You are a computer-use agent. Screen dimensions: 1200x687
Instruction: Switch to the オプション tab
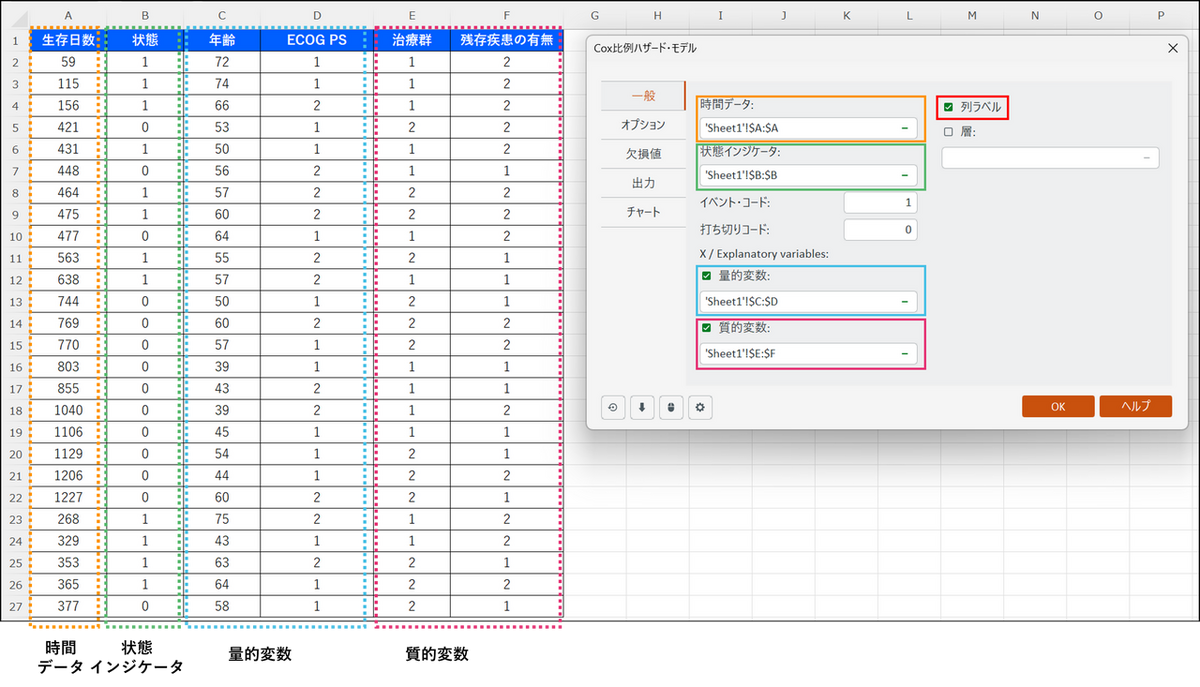pos(643,125)
